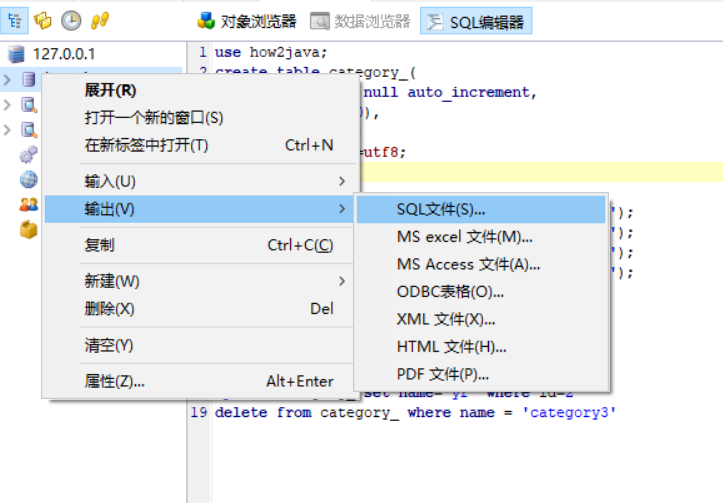Viewport: 723px width, 503px height.
Task: Click the yellow highlighted editor line
Action: click(x=542, y=172)
